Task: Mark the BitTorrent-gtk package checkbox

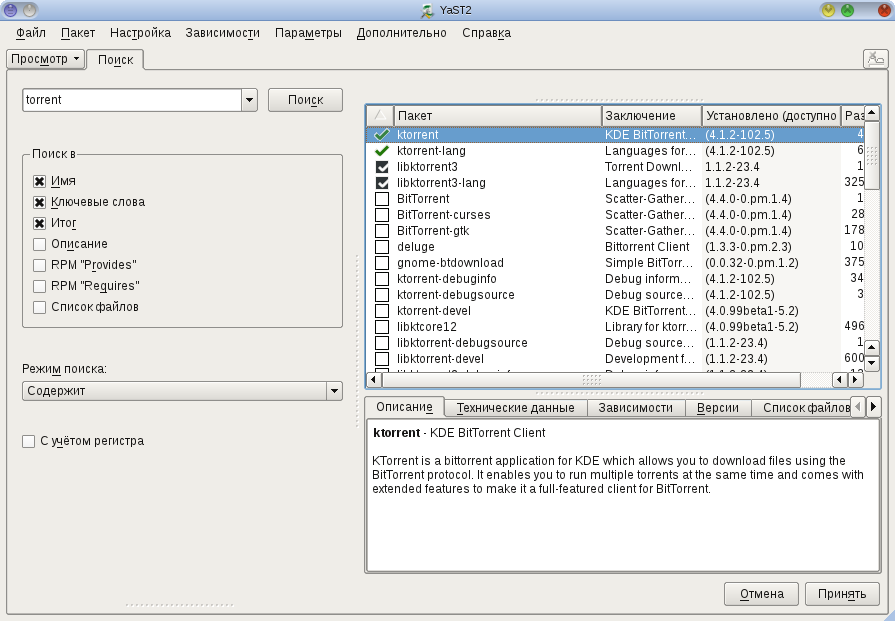Action: click(382, 231)
